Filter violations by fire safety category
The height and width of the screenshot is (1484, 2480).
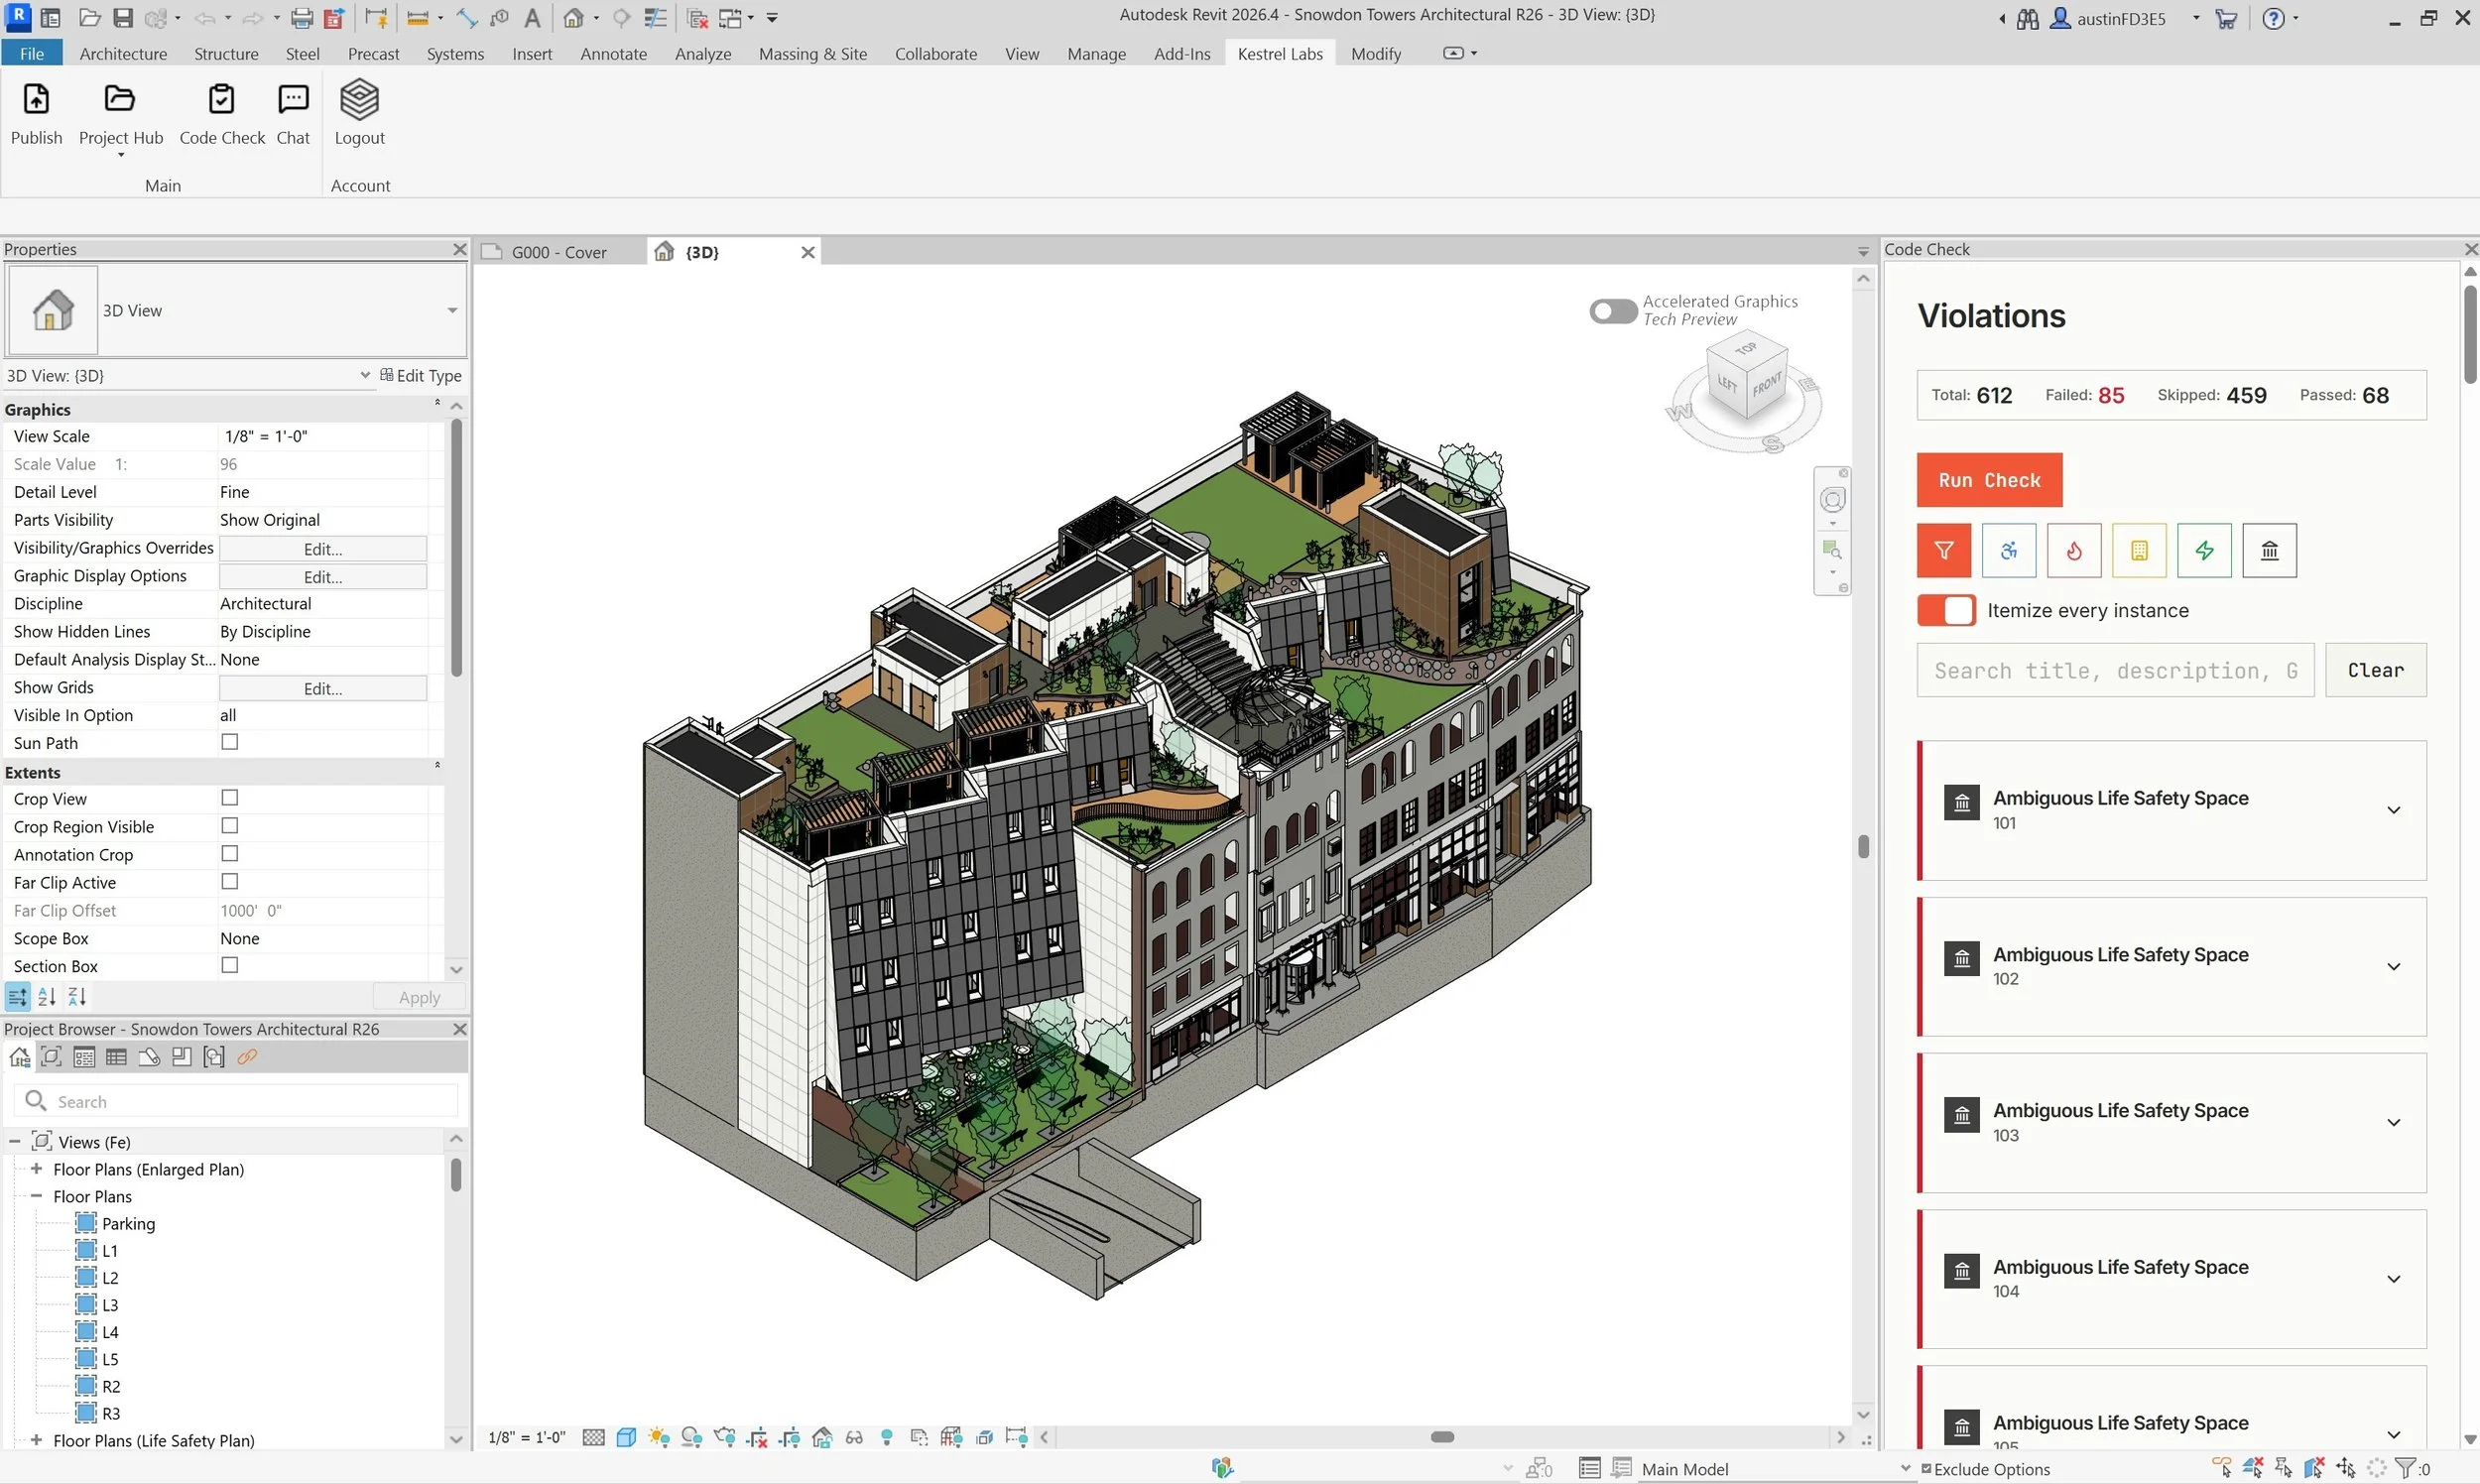point(2073,550)
